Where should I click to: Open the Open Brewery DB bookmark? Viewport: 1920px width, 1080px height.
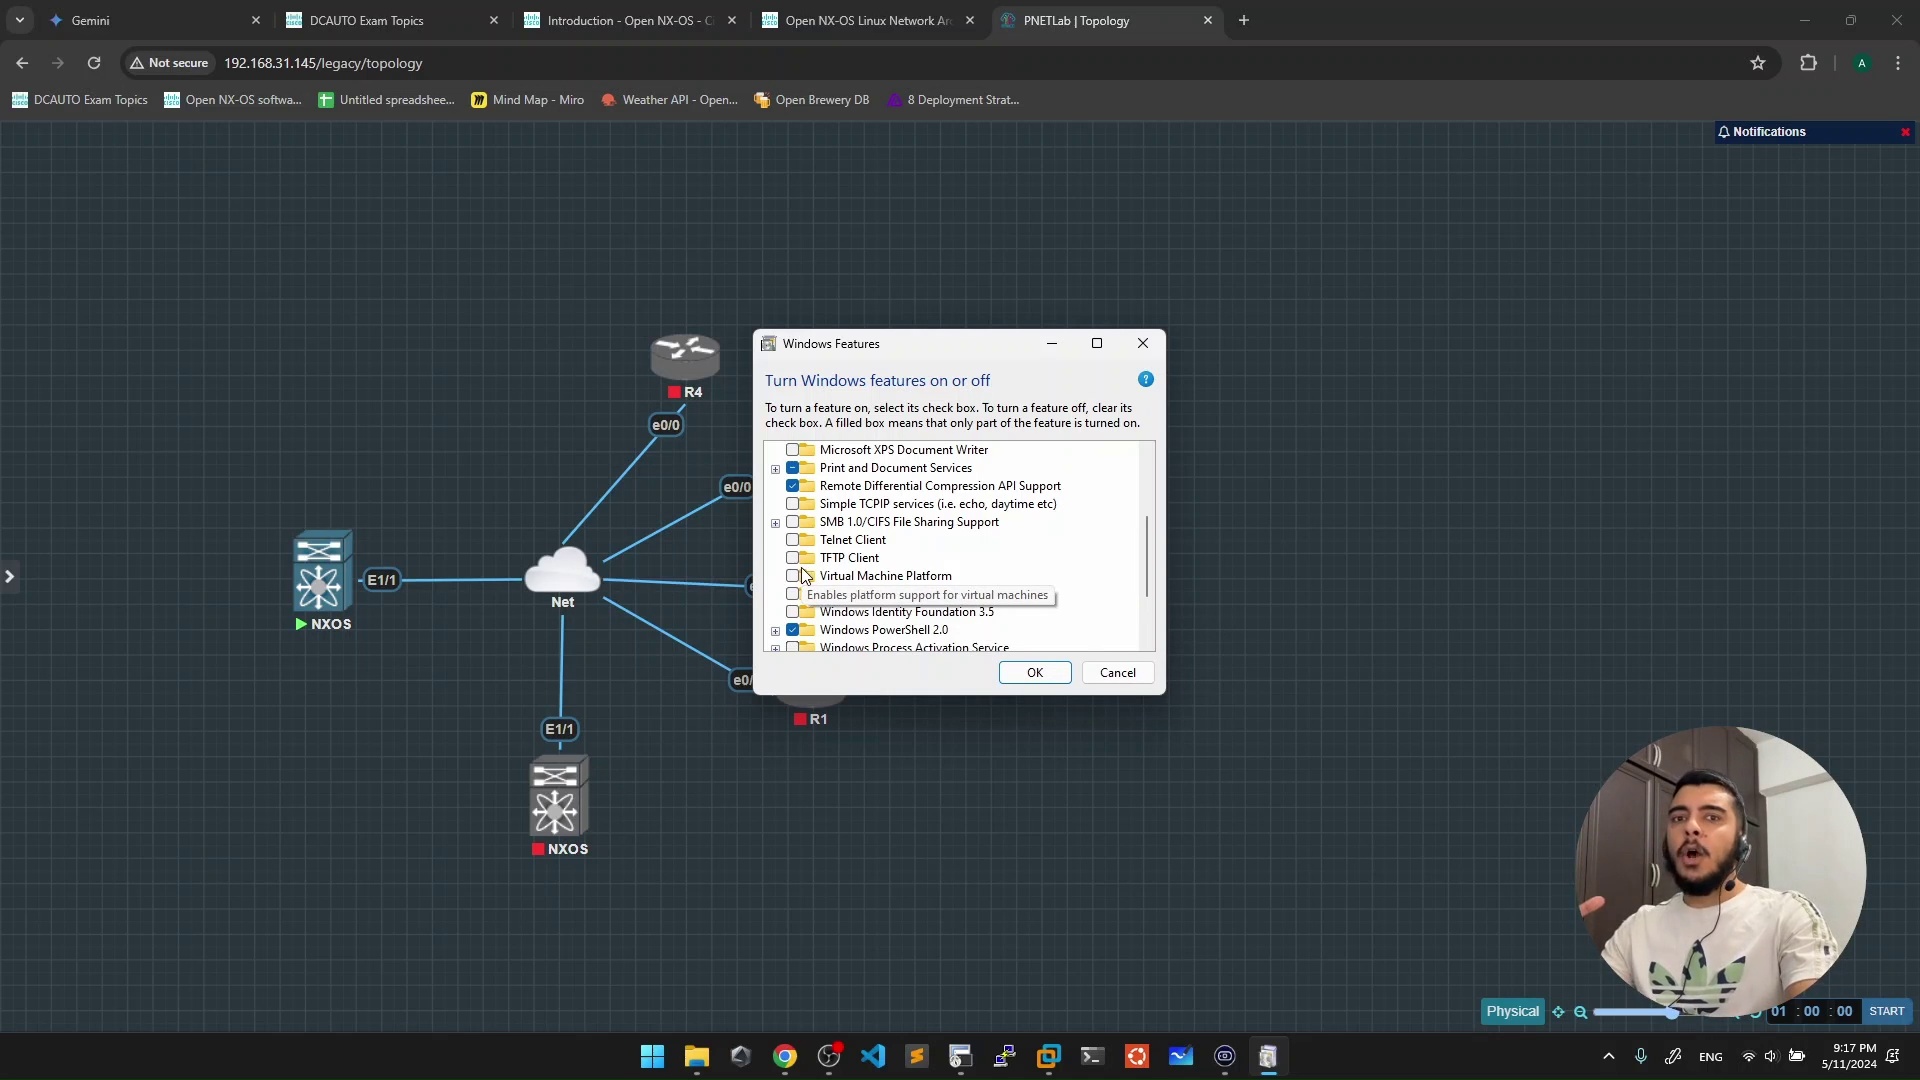coord(812,100)
